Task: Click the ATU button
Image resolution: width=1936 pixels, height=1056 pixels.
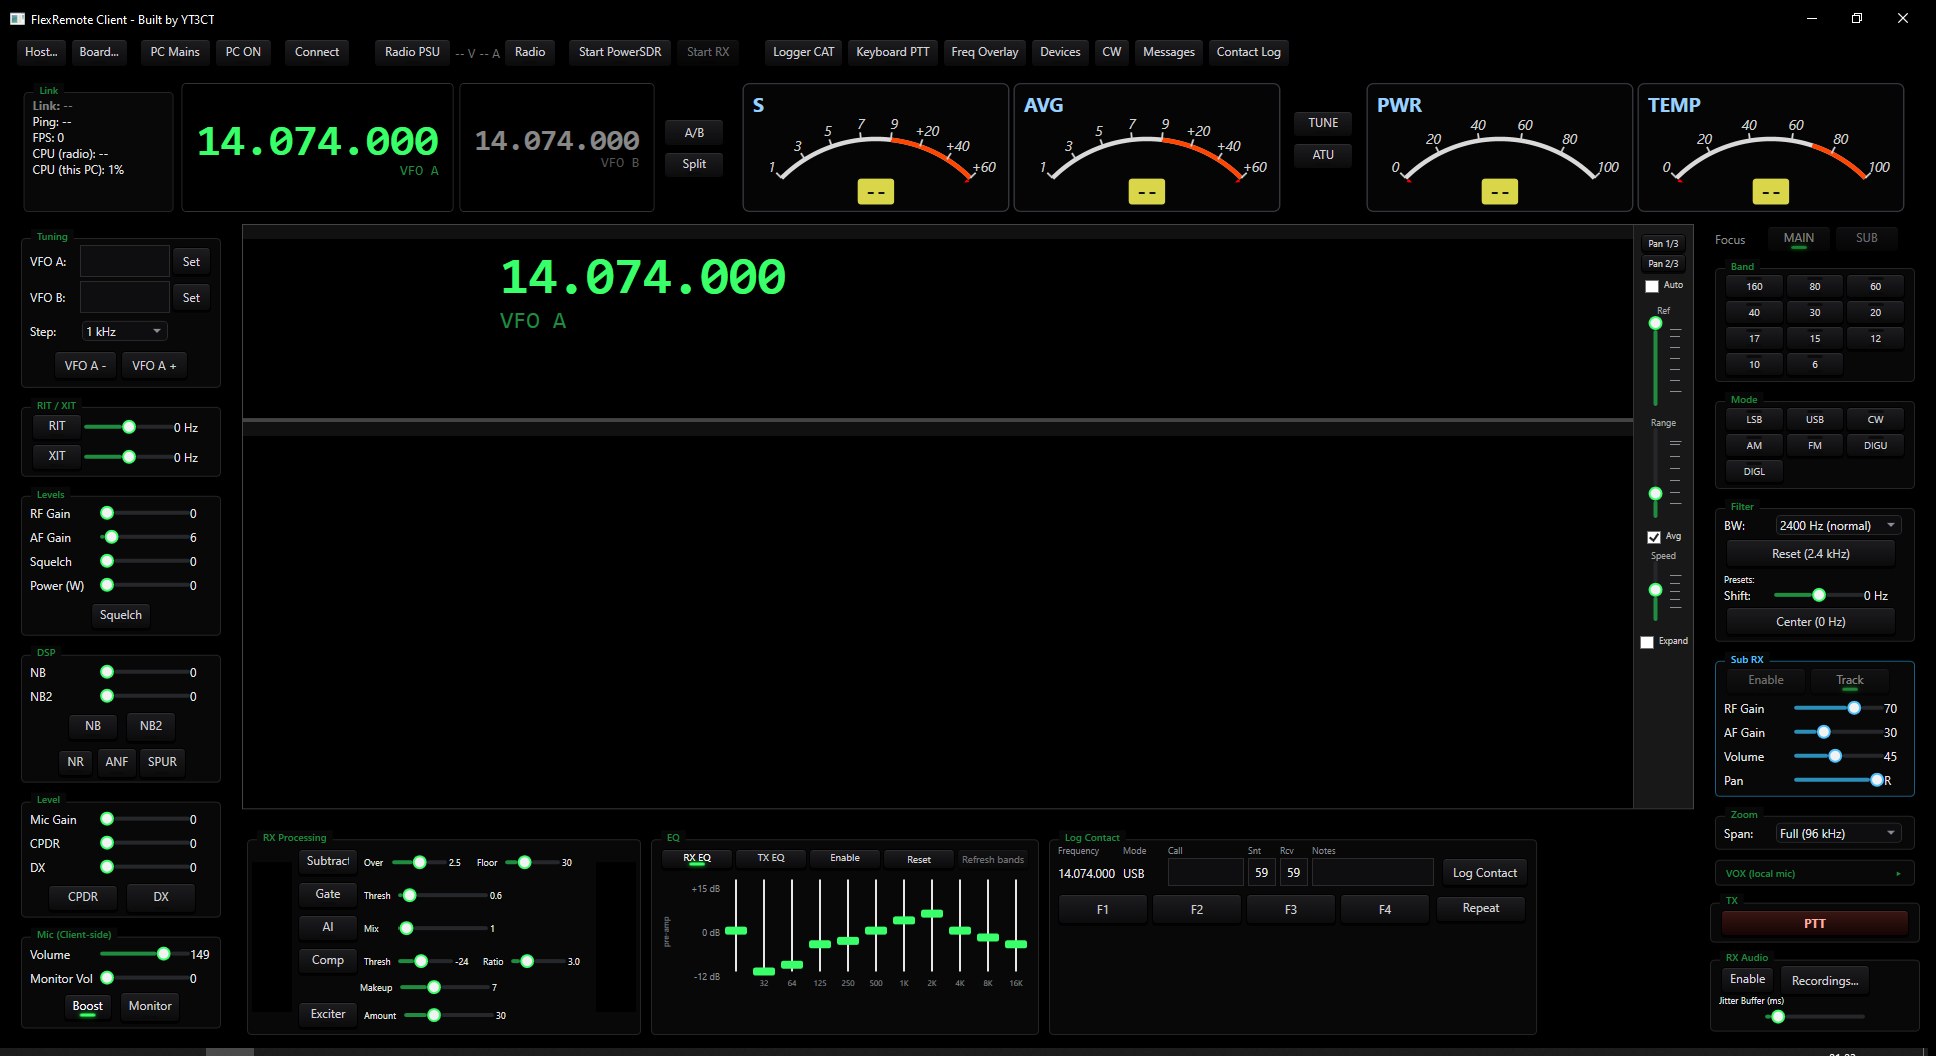Action: (1323, 155)
